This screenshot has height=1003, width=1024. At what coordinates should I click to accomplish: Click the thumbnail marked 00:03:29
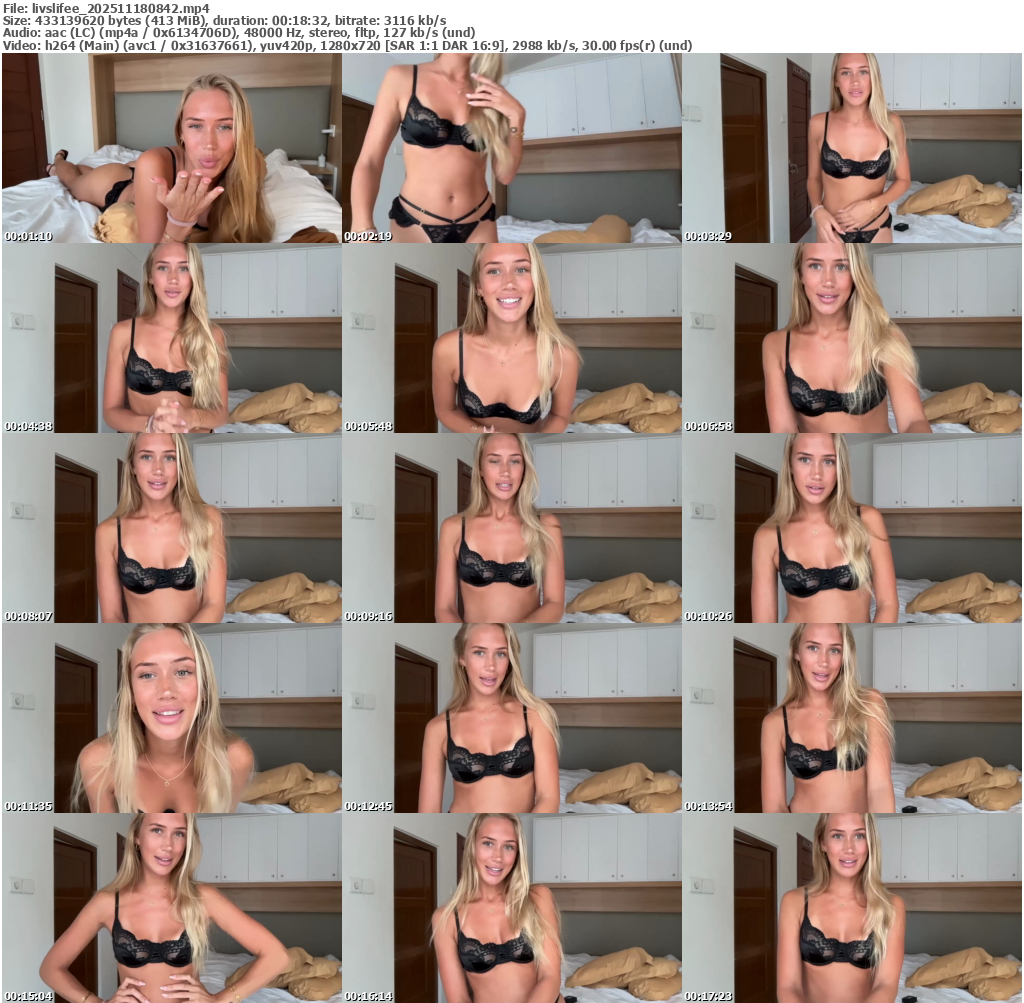(x=852, y=148)
